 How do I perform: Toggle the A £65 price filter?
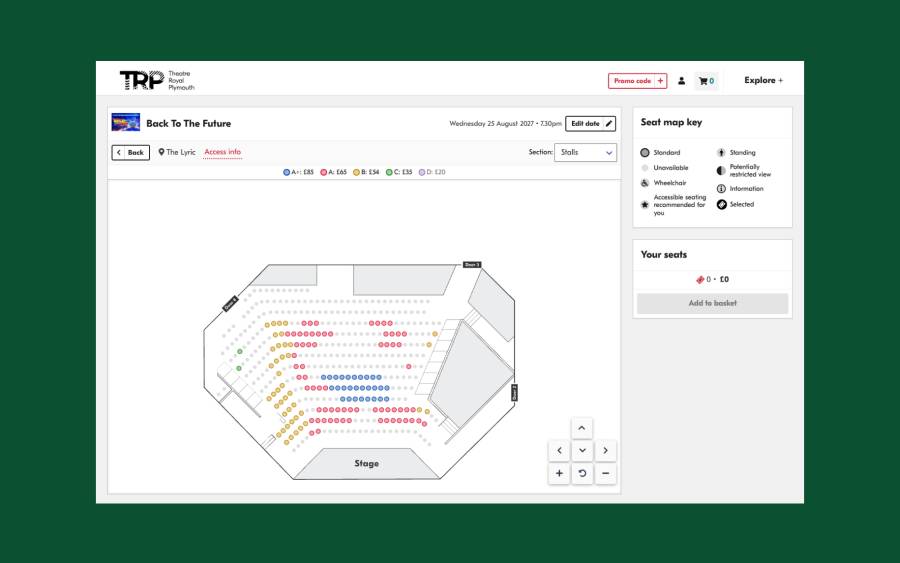pos(333,172)
